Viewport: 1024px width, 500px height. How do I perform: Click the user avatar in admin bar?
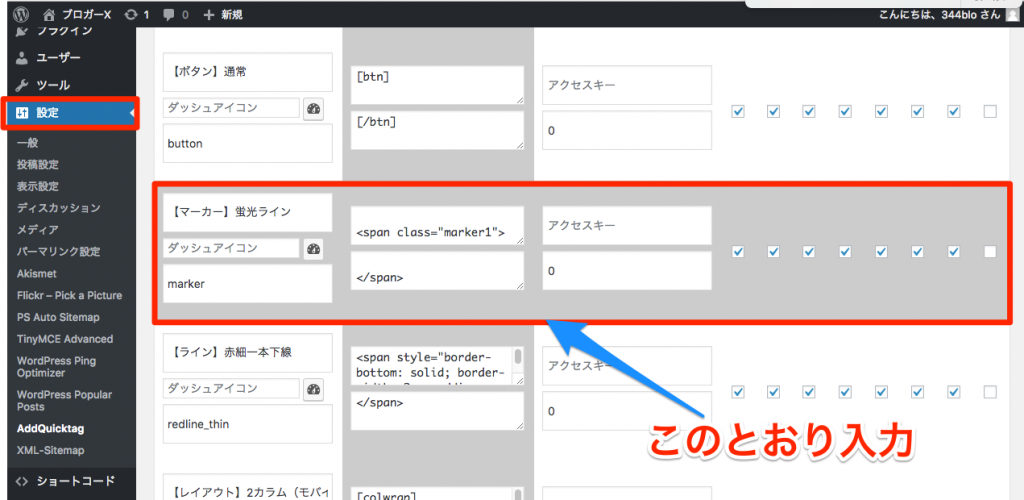1012,14
